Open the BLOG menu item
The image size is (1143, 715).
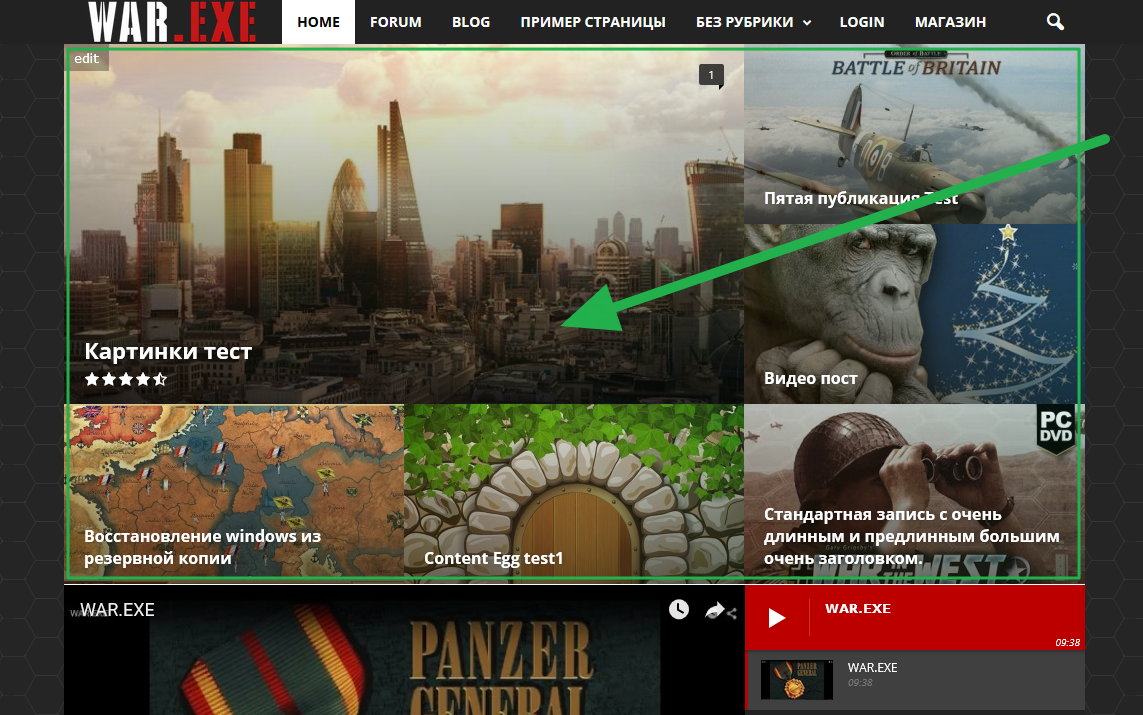click(471, 22)
